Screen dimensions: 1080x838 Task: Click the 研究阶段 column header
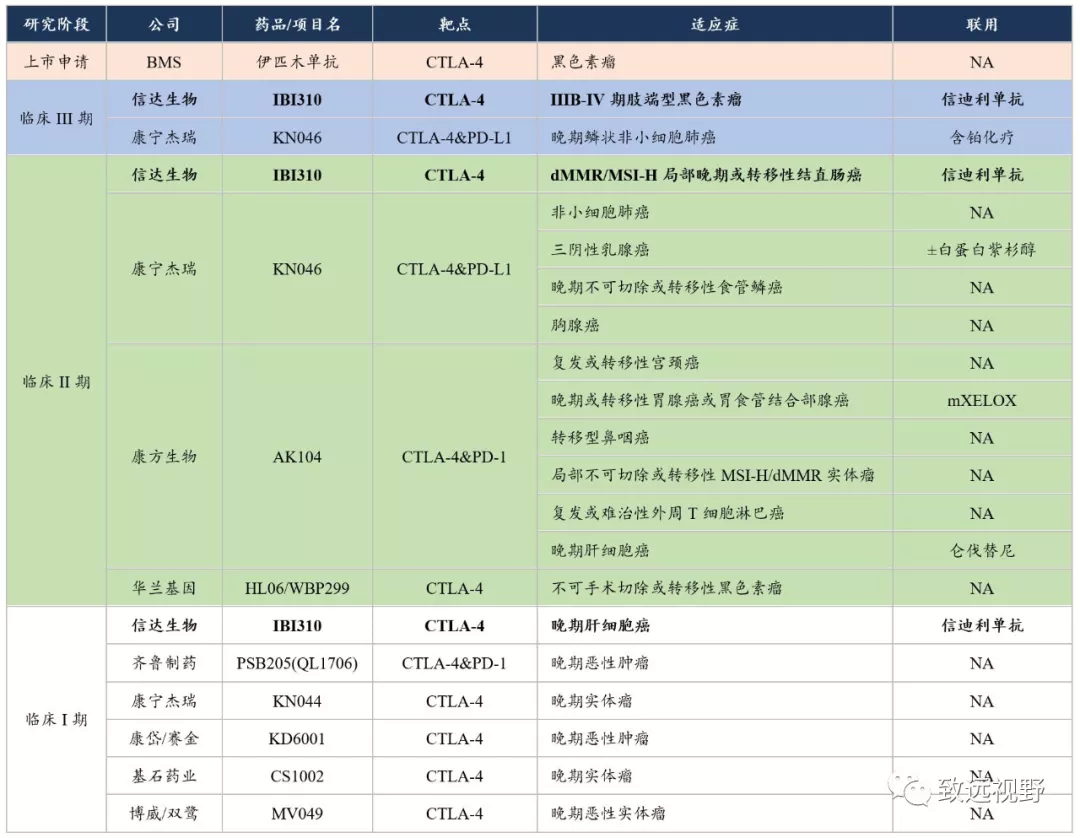click(x=56, y=25)
